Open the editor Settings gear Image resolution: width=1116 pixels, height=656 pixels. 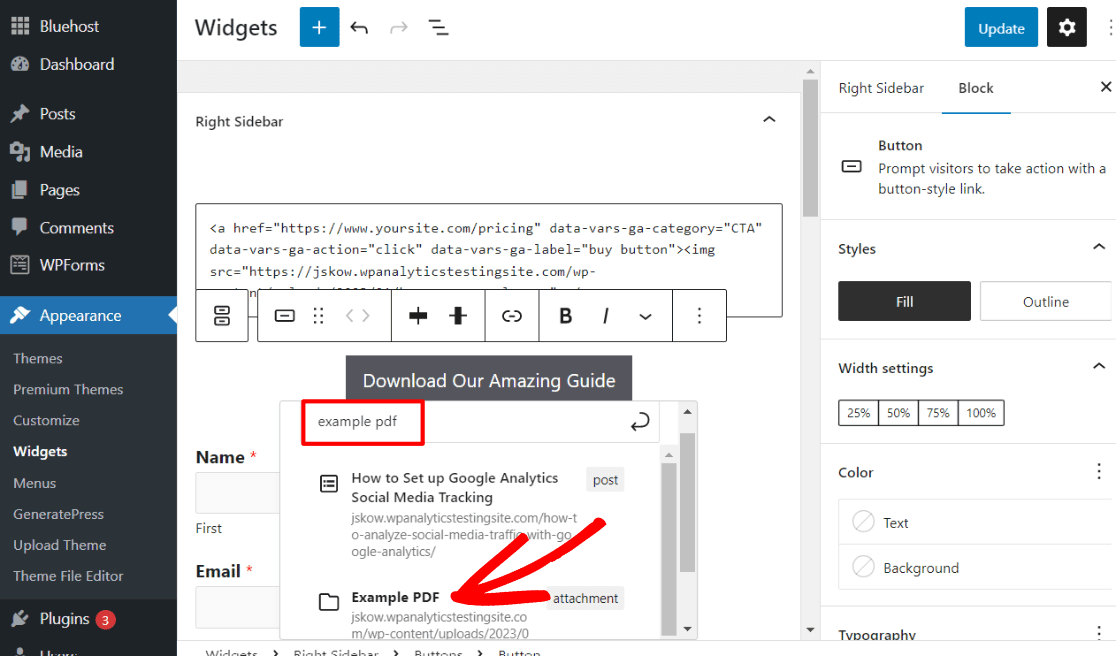pyautogui.click(x=1066, y=27)
